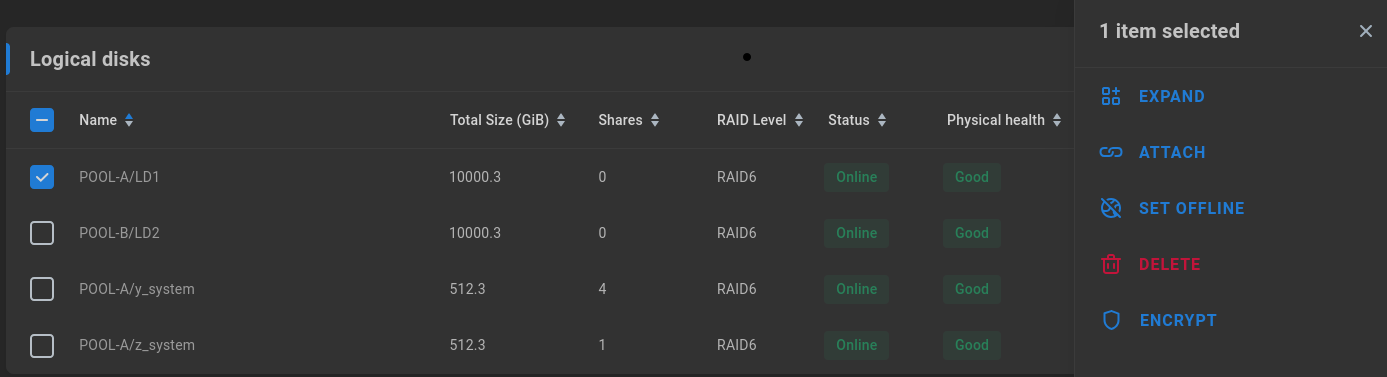1387x377 pixels.
Task: Click the ENCRYPT button label
Action: (x=1178, y=320)
